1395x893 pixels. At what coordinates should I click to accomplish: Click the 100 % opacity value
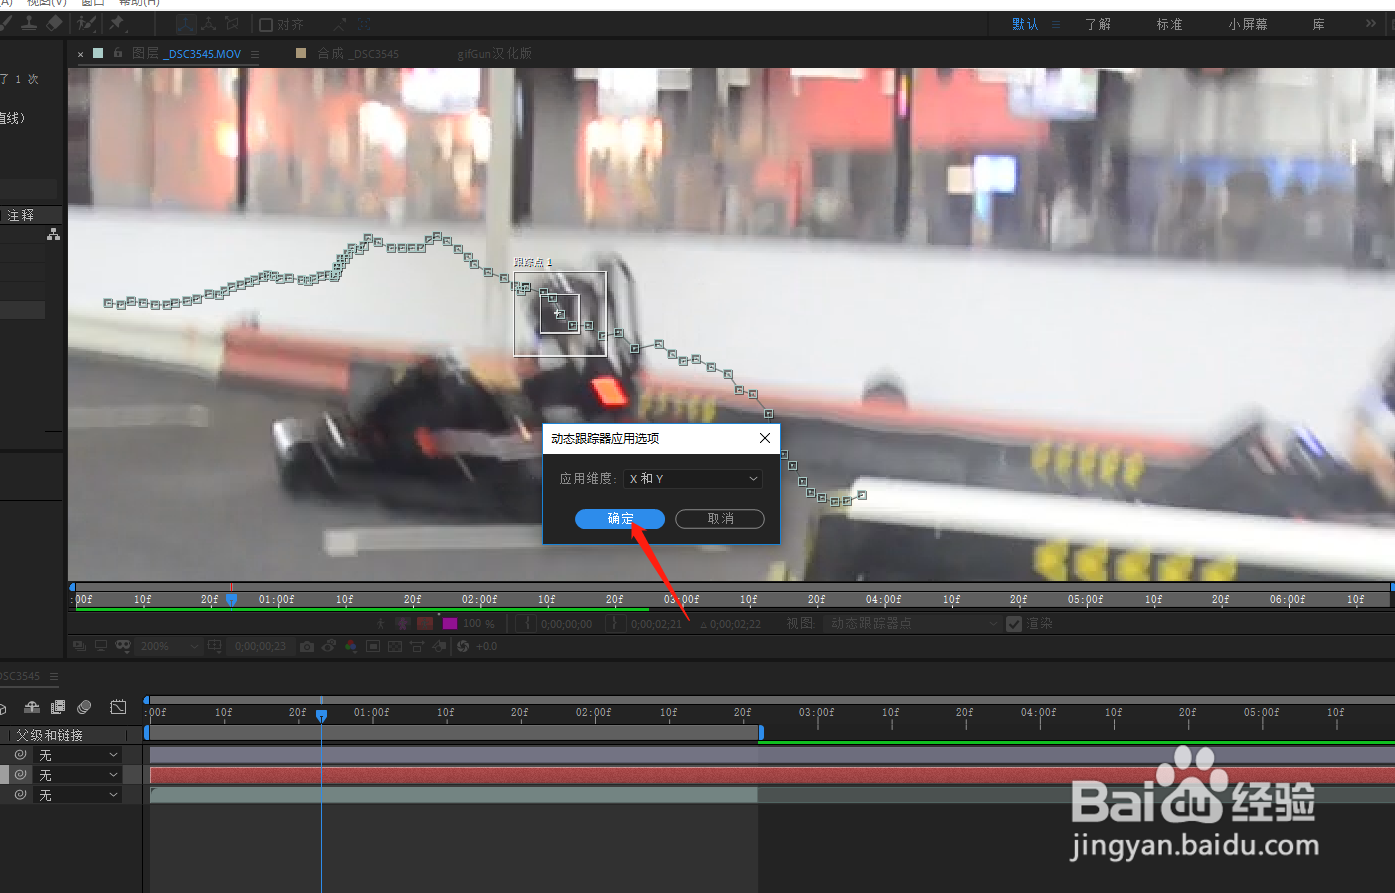pyautogui.click(x=478, y=623)
